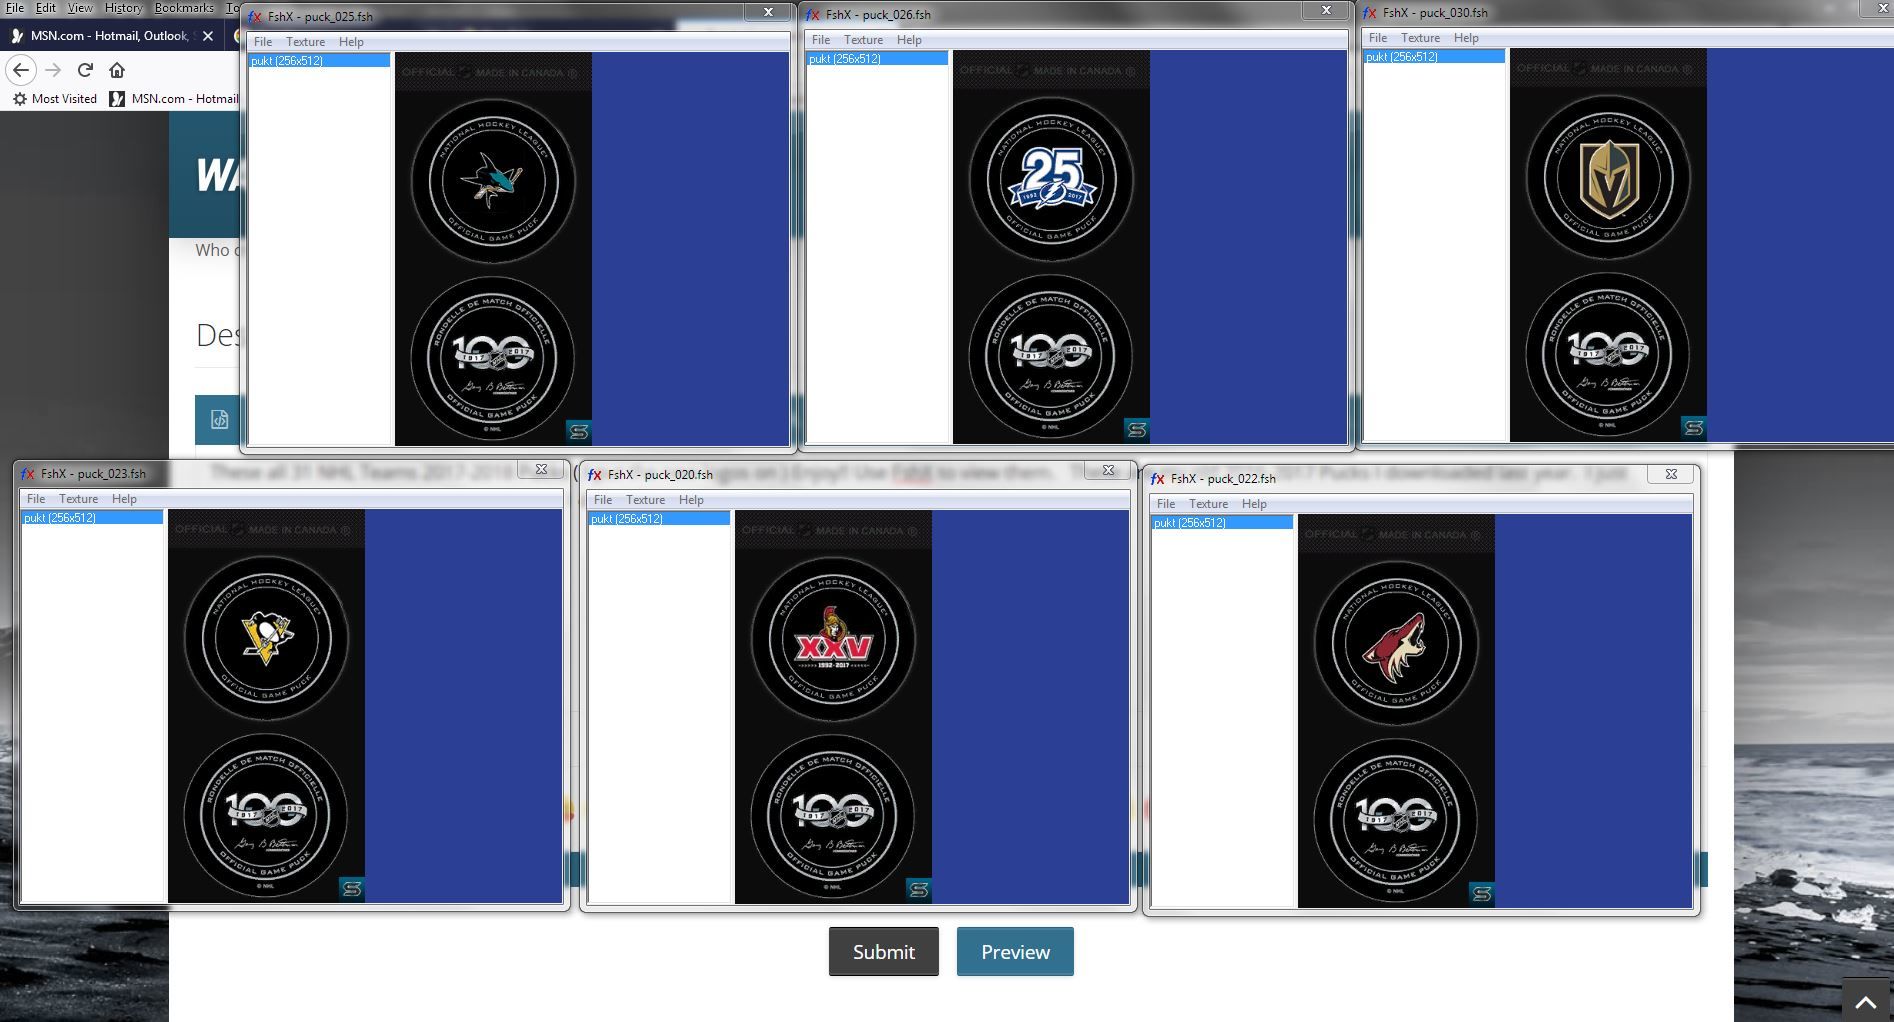Open Help menu in puck_022.fsh window

(x=1254, y=504)
